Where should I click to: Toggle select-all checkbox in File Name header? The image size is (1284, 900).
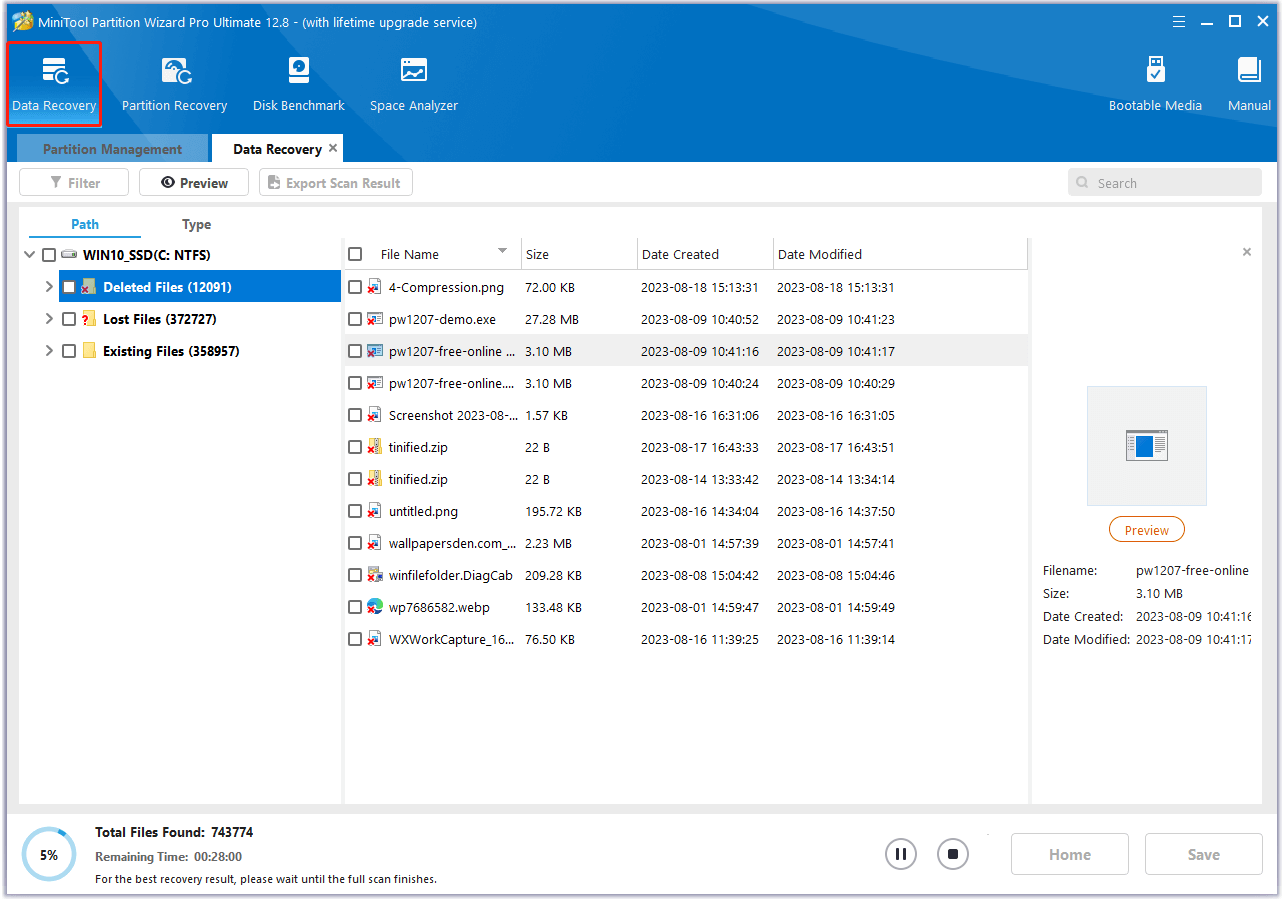pos(355,254)
